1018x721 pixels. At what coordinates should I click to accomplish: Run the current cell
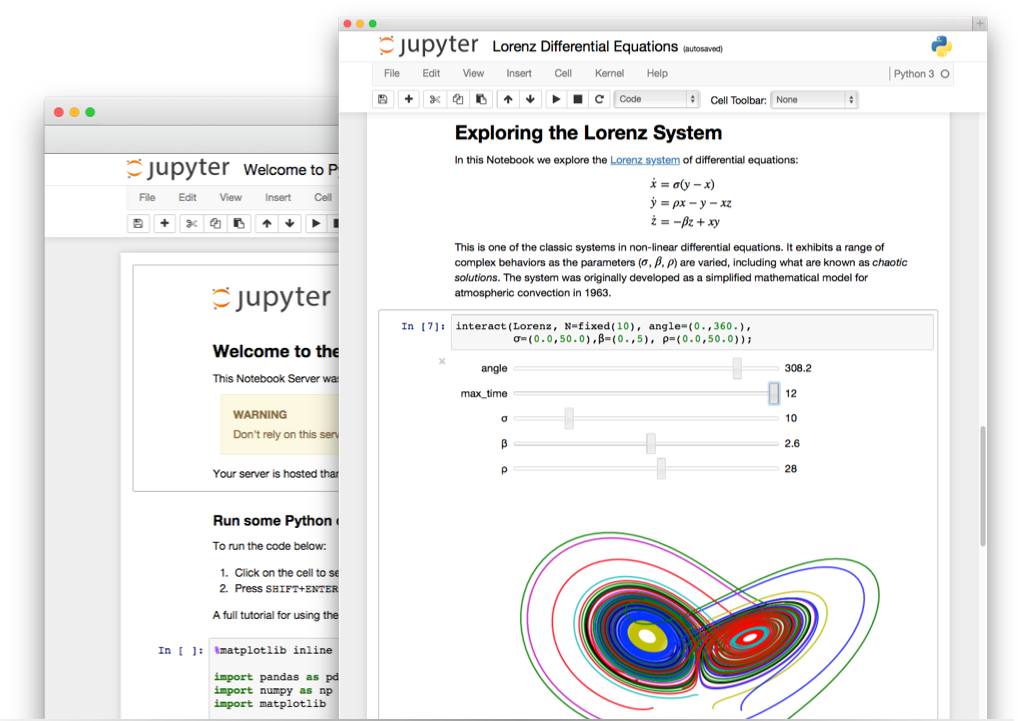click(556, 99)
